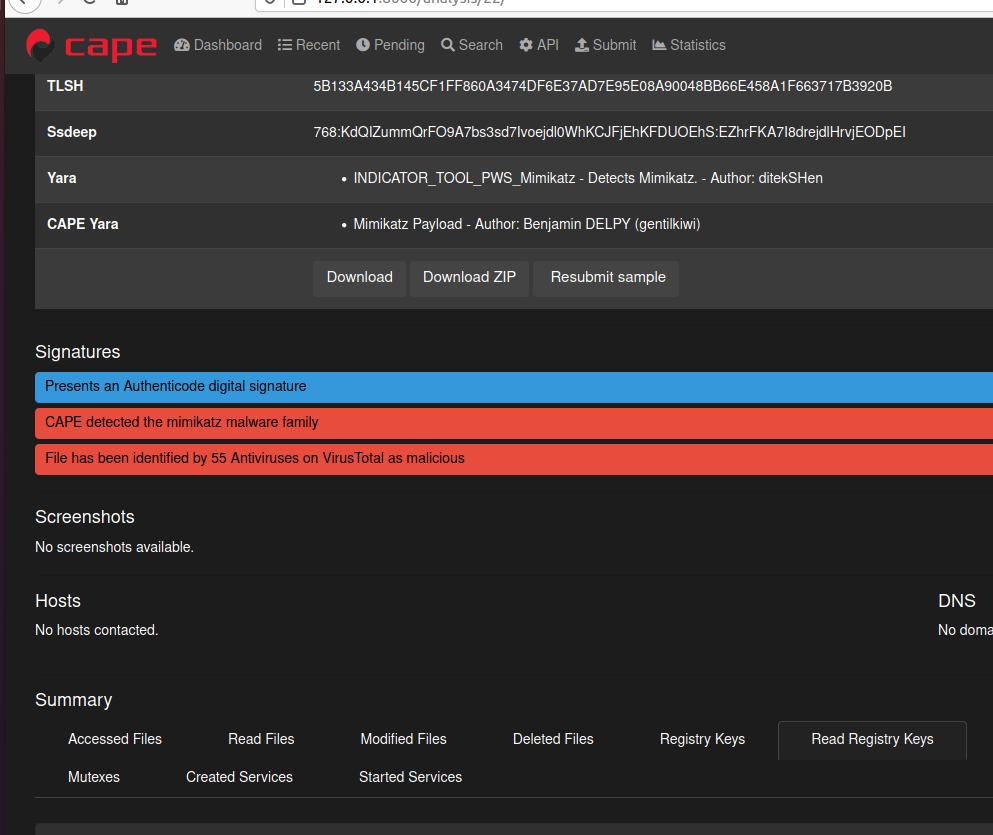Click the CAPE logo to go home
Viewport: 993px width, 835px height.
tap(92, 45)
